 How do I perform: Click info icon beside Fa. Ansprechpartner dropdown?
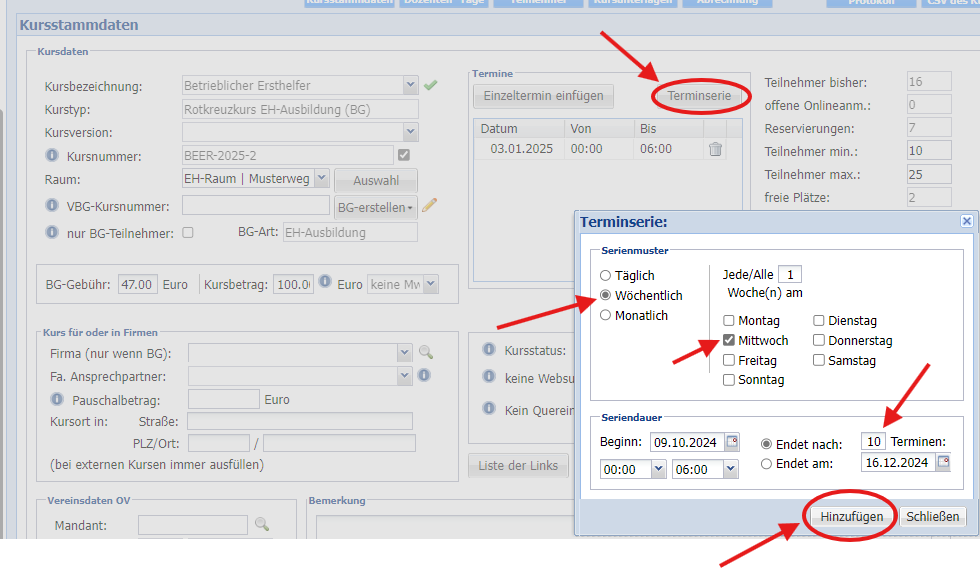(x=424, y=375)
